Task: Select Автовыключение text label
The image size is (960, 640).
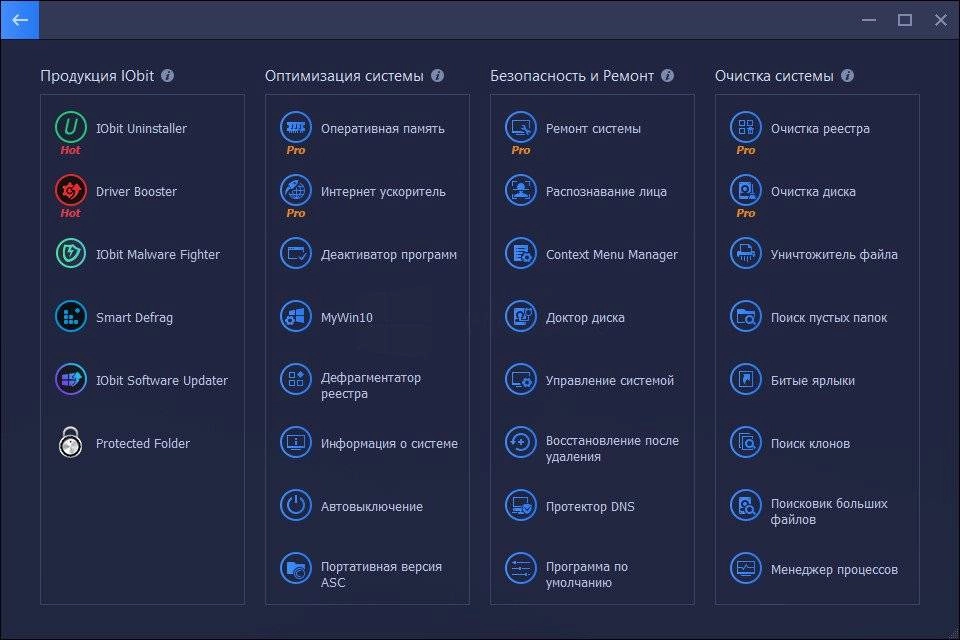Action: point(372,506)
